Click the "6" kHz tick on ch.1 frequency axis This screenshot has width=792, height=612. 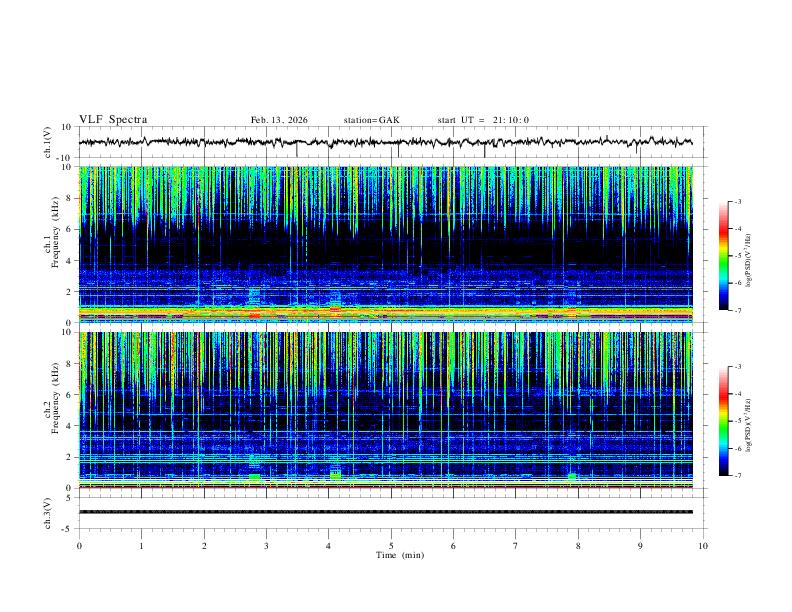70,230
